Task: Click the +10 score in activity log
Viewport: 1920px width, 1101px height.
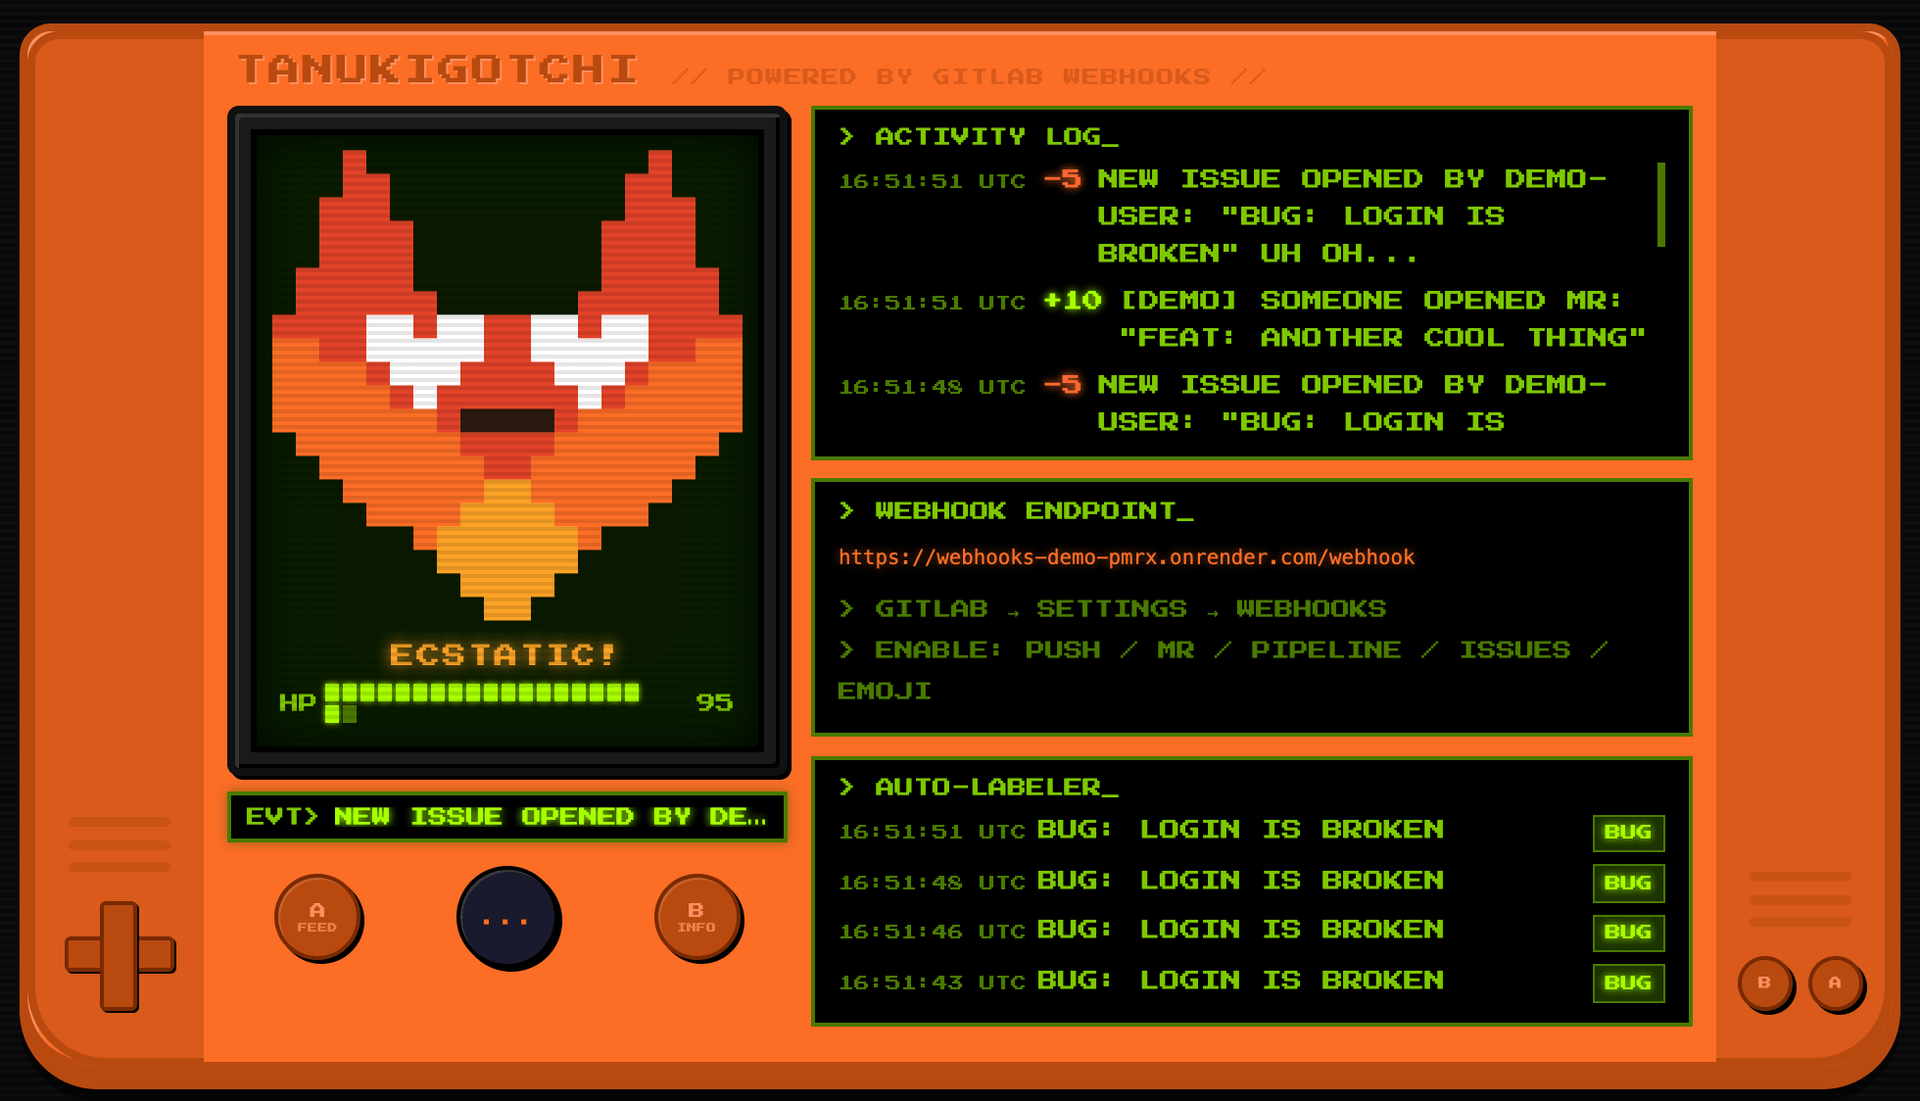Action: coord(1072,300)
